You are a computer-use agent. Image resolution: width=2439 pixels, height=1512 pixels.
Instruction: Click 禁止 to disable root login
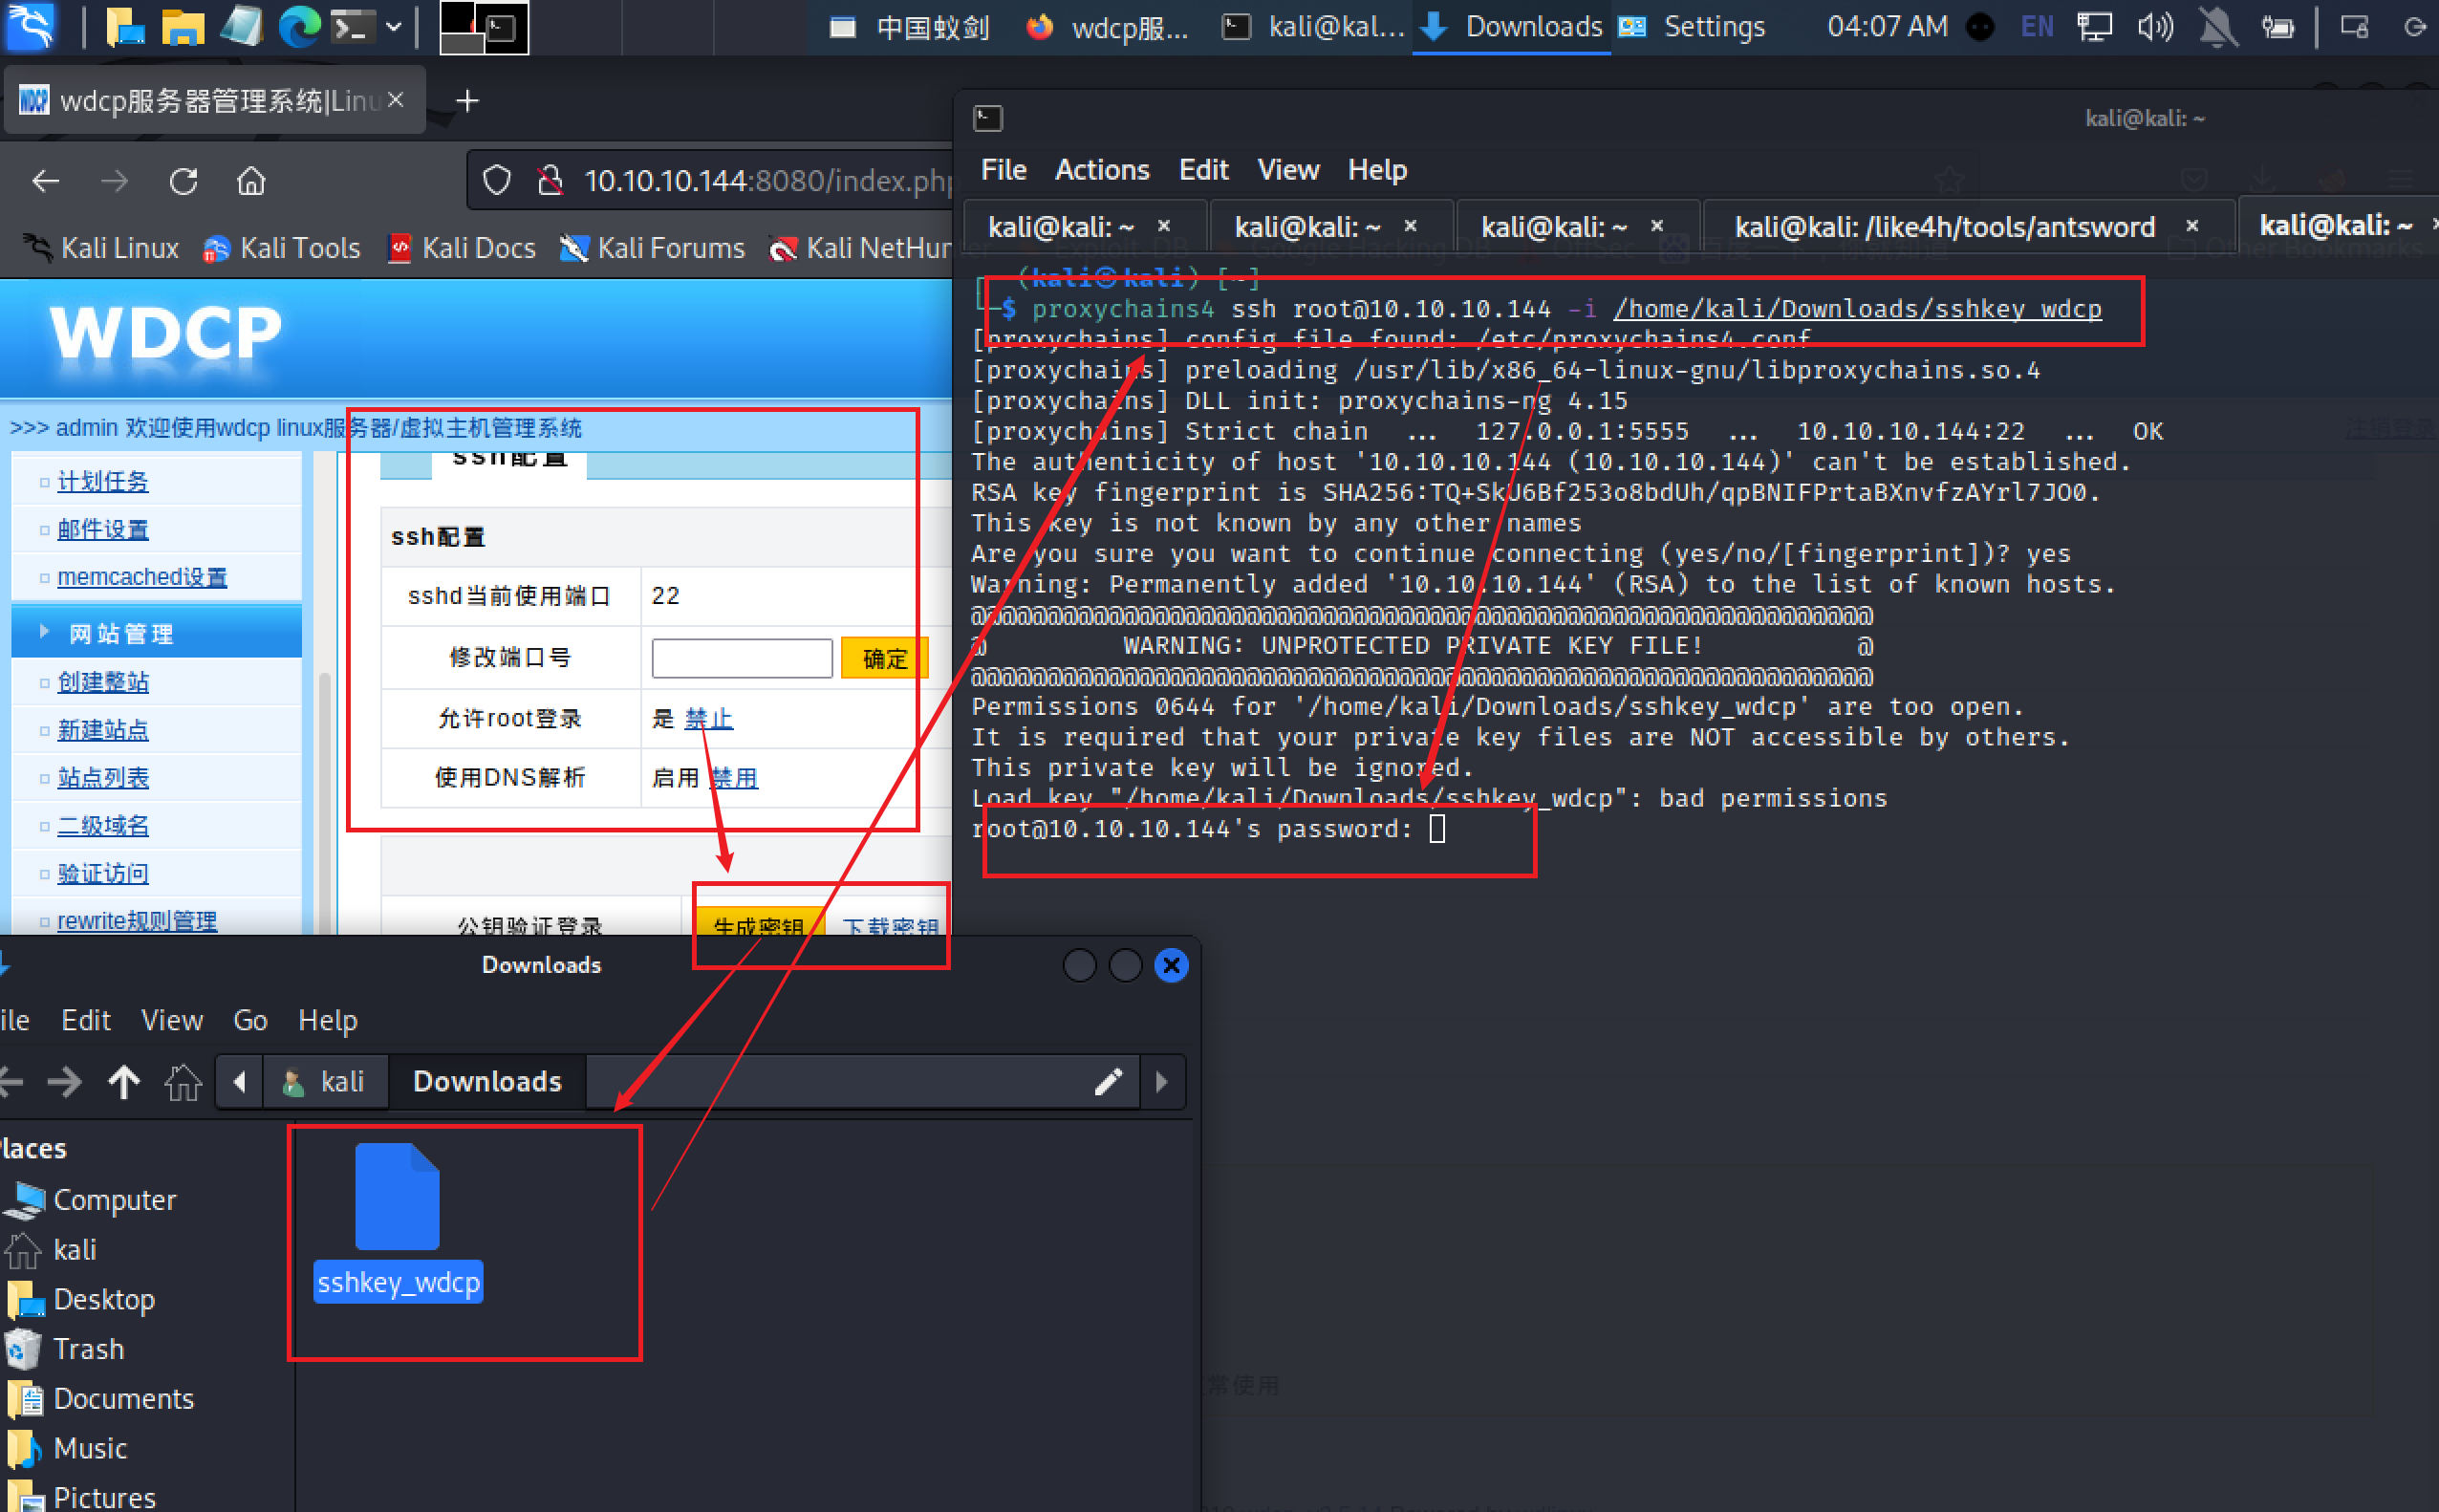708,718
